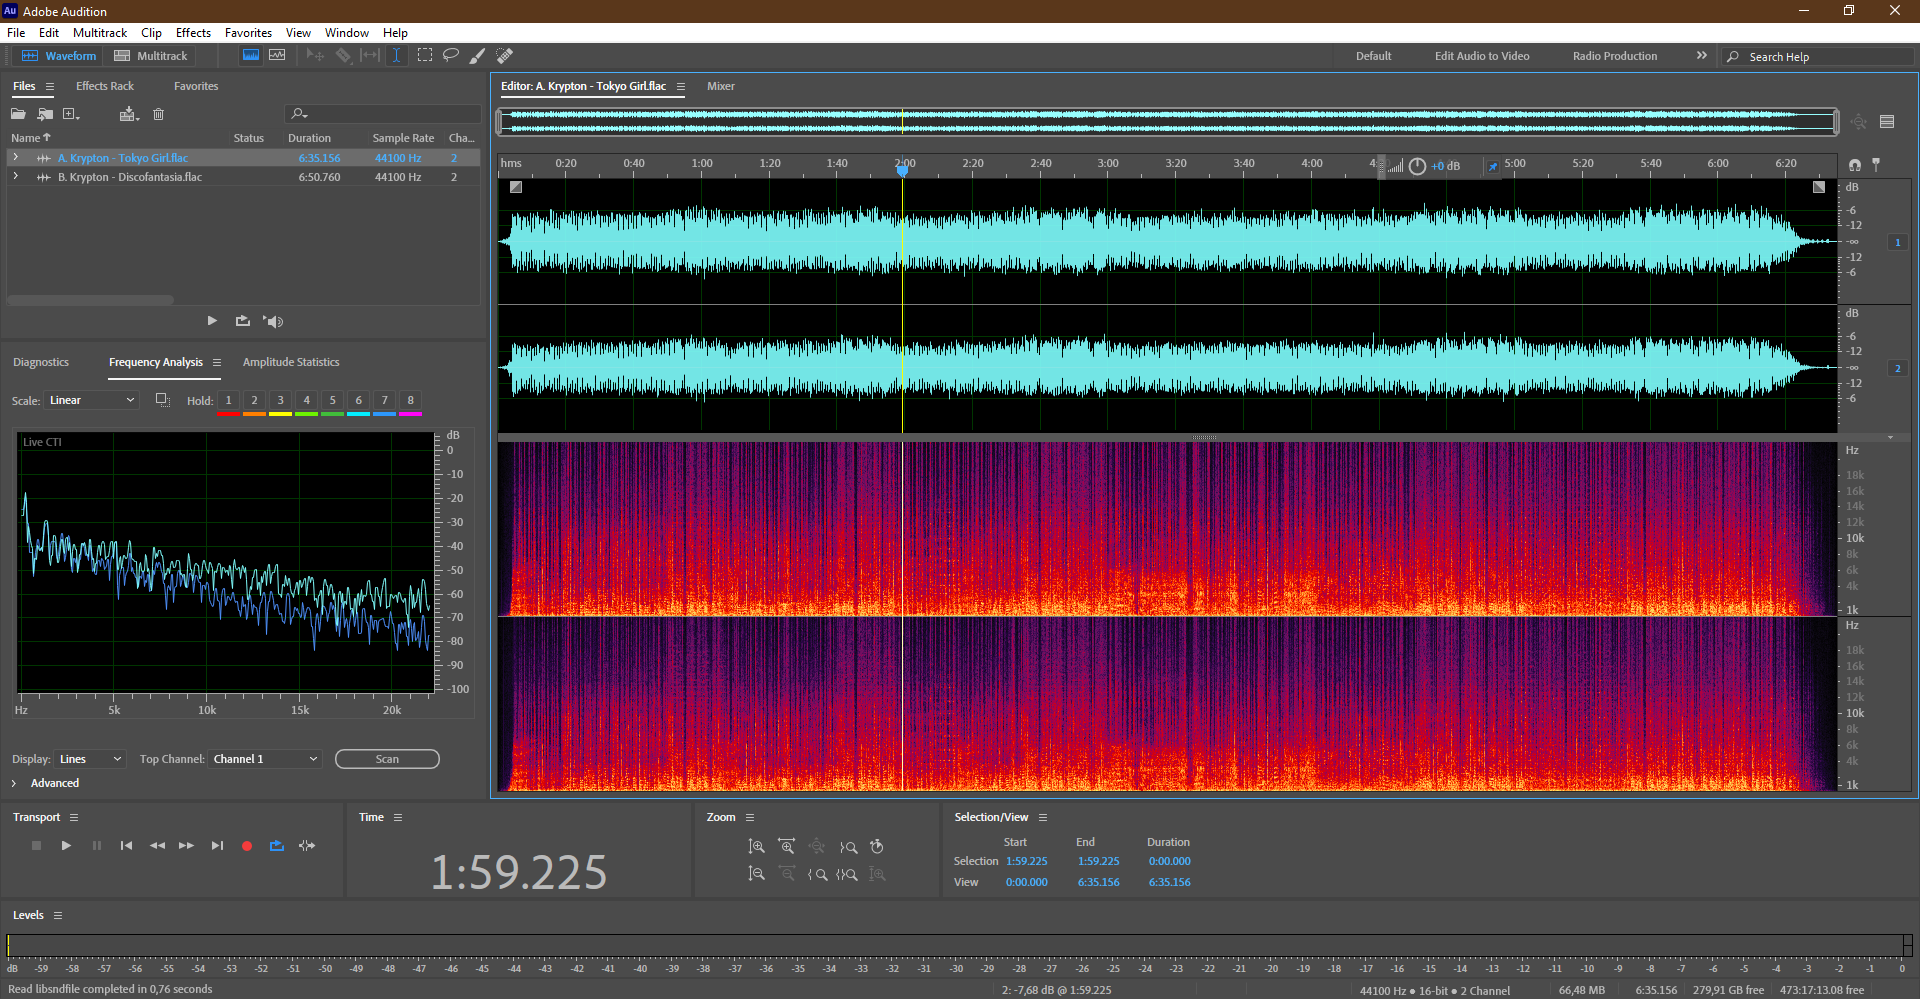The image size is (1920, 999).
Task: Toggle spectral pitch display button
Action: pos(277,55)
